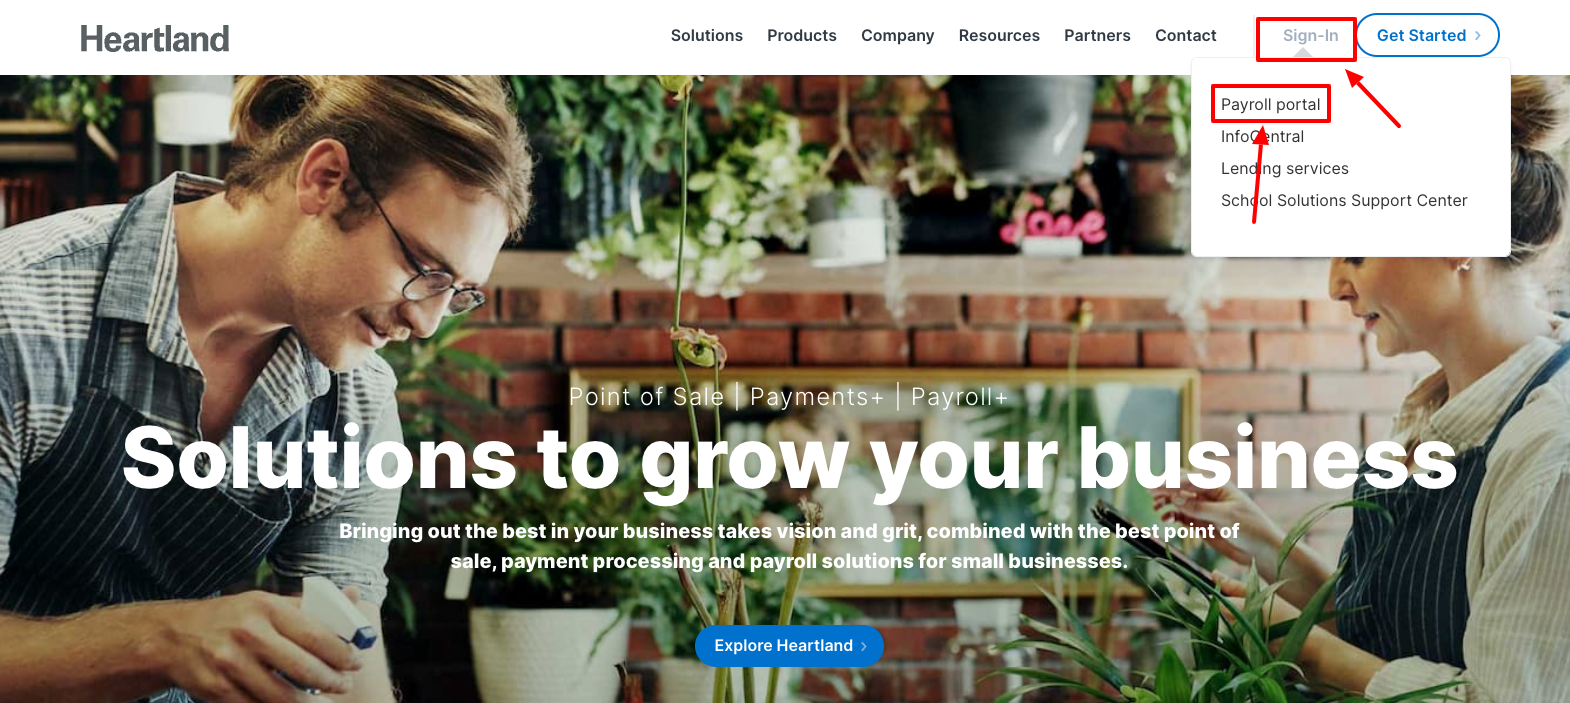Viewport: 1570px width, 703px height.
Task: Click the chevron arrow inside Get Started
Action: pos(1478,35)
